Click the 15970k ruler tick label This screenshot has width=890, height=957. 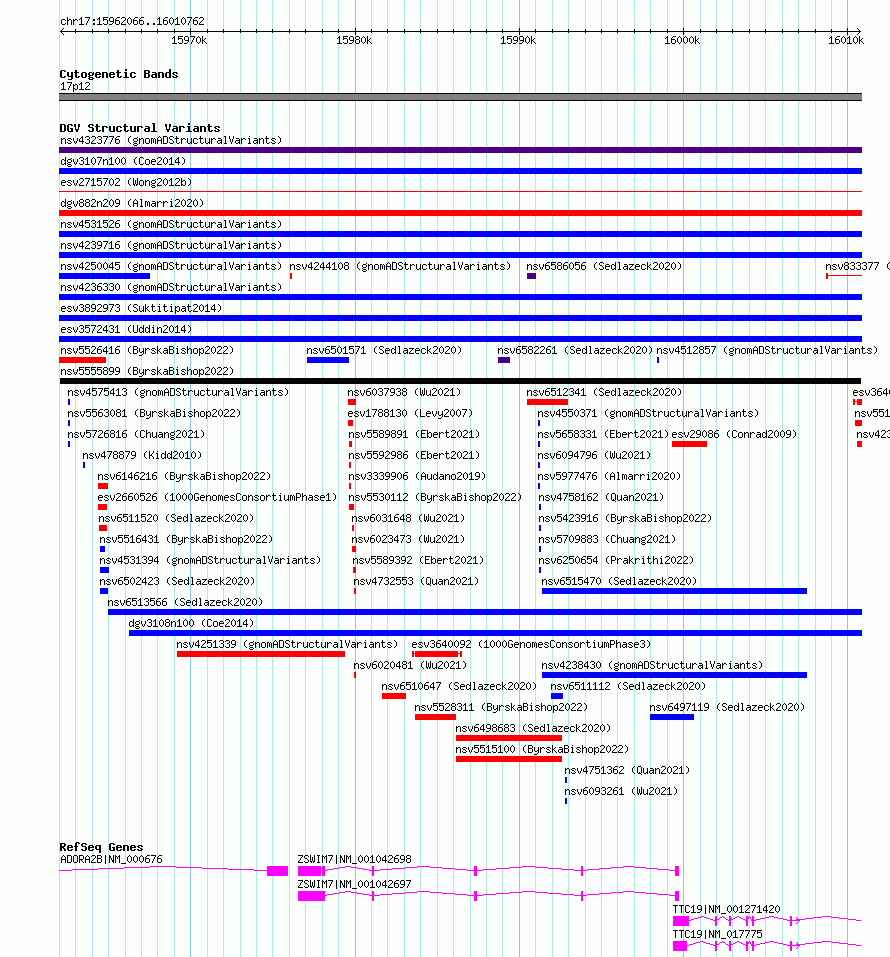[x=189, y=40]
